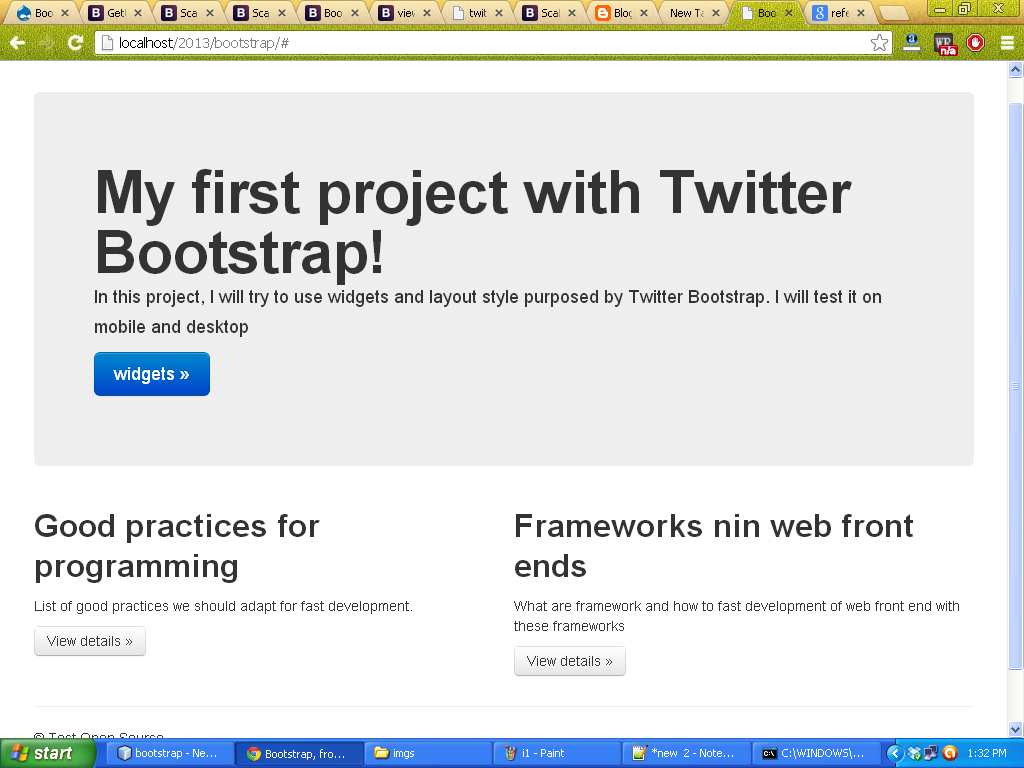Open the Chrome hamburger menu
This screenshot has height=768, width=1024.
1008,43
